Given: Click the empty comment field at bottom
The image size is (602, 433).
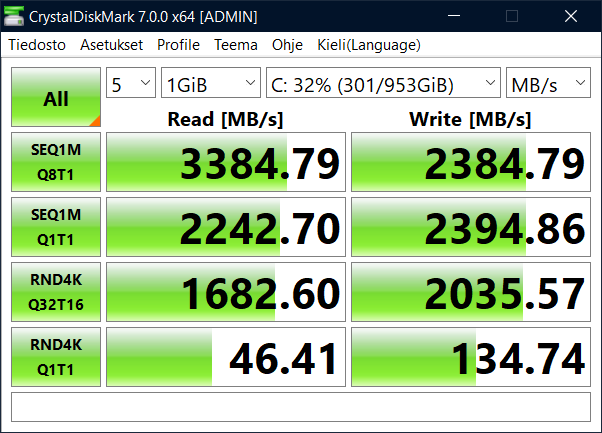Looking at the screenshot, I should pos(300,407).
